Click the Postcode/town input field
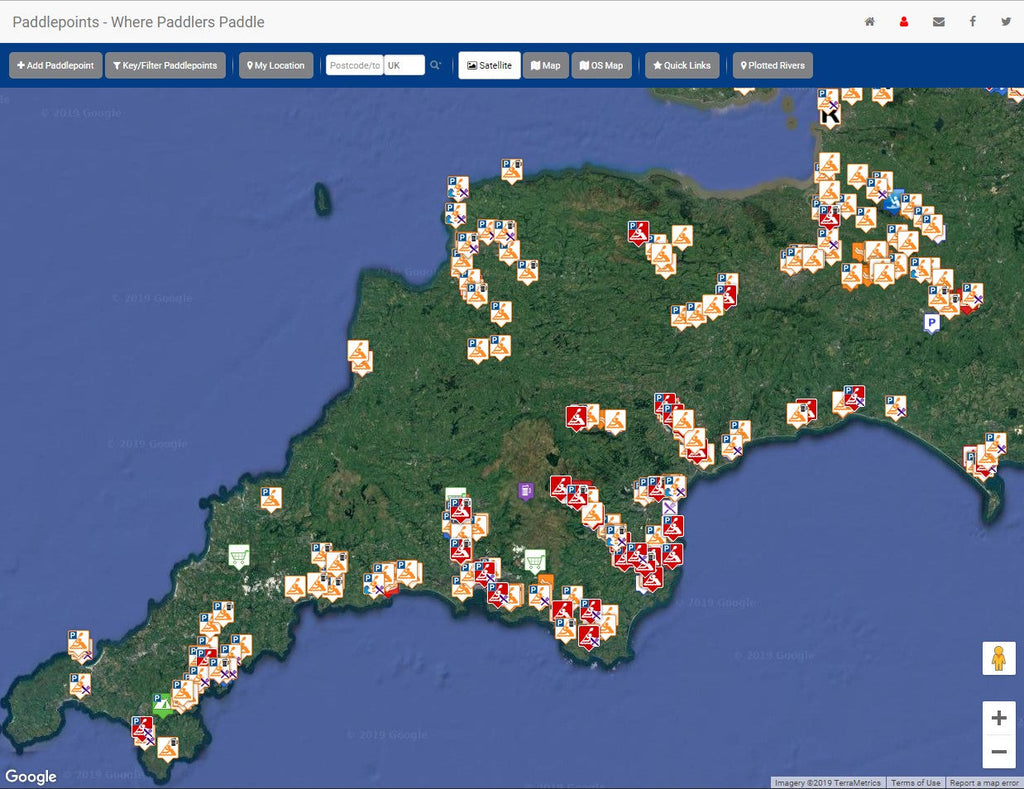 click(355, 65)
